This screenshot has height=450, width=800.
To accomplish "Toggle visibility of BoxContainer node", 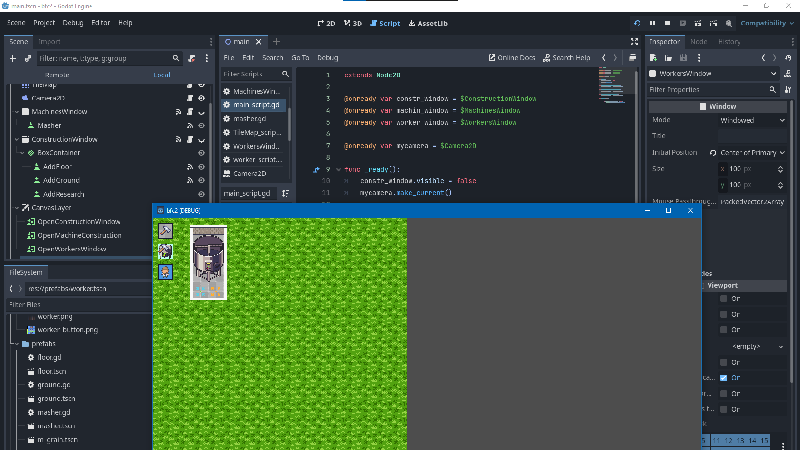I will [201, 153].
